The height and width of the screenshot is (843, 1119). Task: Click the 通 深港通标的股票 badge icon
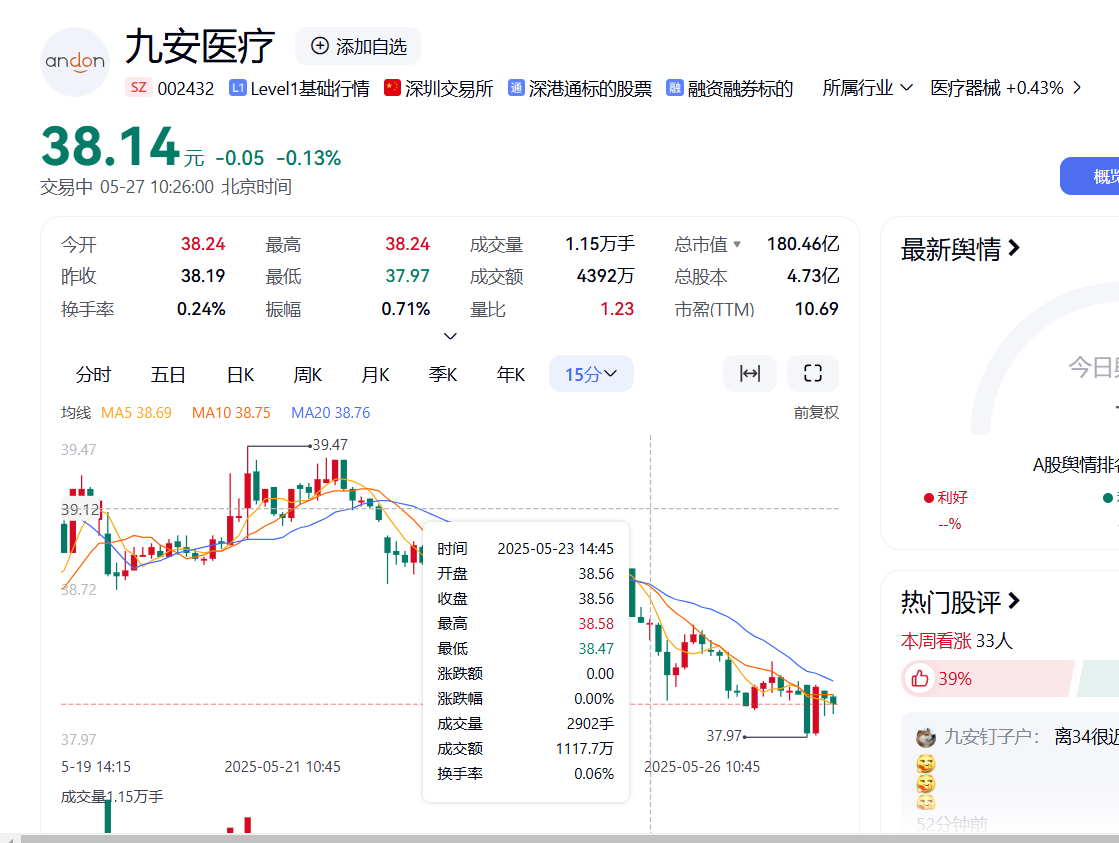(516, 88)
